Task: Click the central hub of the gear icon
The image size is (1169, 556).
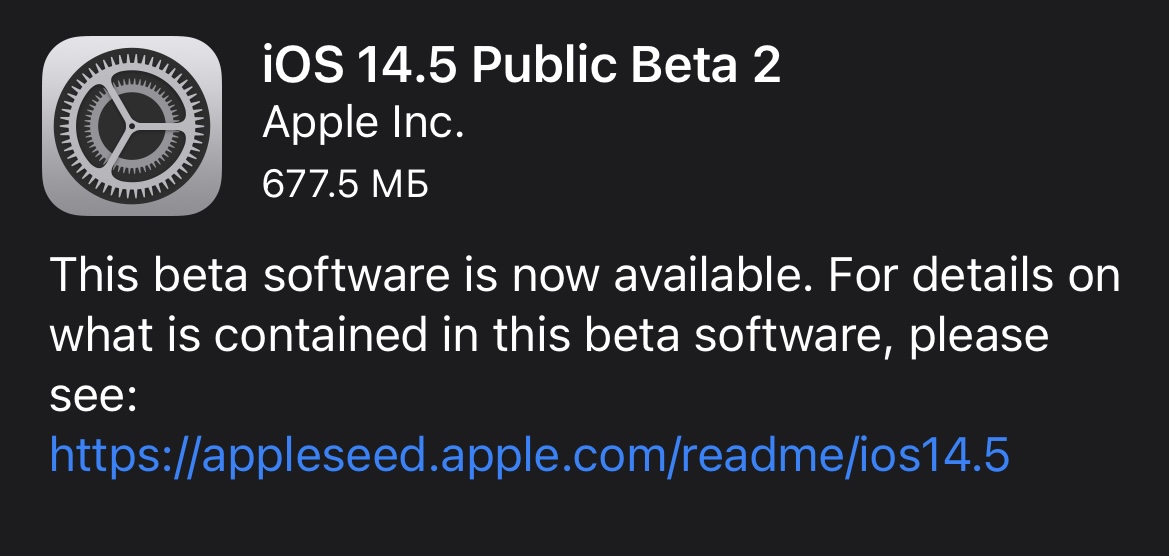Action: (132, 127)
